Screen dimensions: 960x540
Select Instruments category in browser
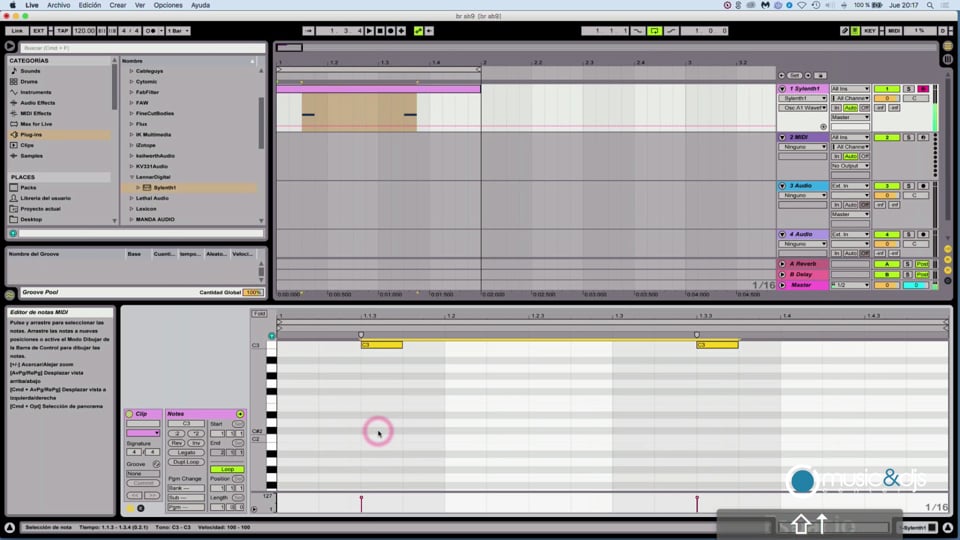pyautogui.click(x=36, y=92)
